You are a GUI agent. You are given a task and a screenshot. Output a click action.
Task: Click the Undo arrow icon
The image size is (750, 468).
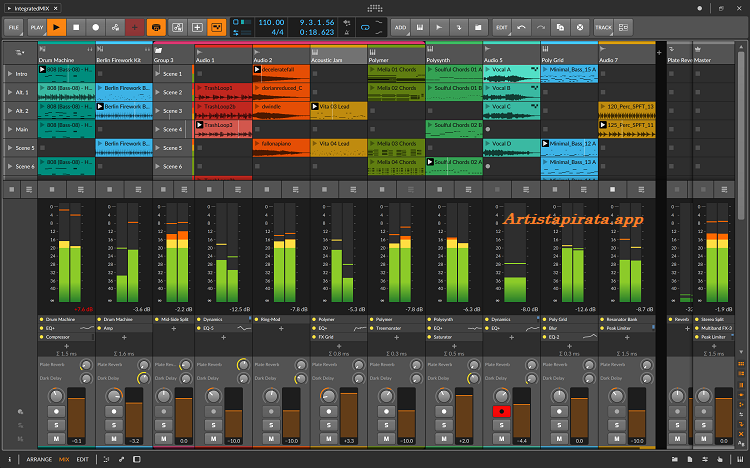click(x=523, y=27)
